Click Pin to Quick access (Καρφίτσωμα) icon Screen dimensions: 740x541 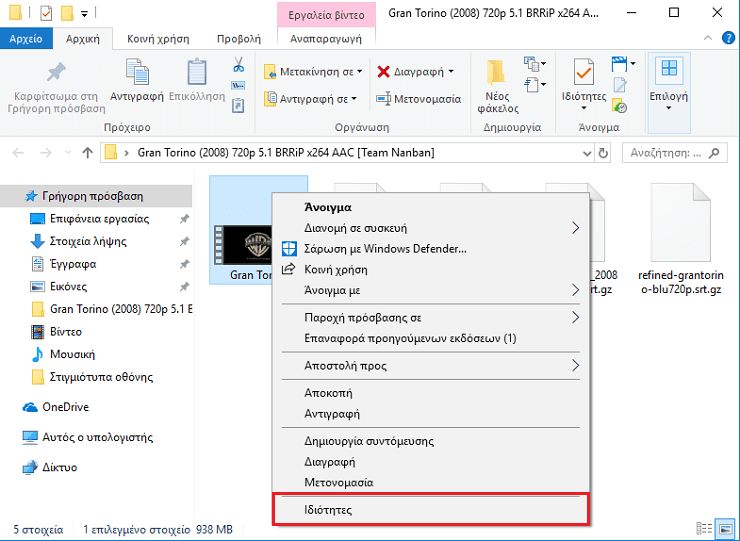tap(56, 72)
